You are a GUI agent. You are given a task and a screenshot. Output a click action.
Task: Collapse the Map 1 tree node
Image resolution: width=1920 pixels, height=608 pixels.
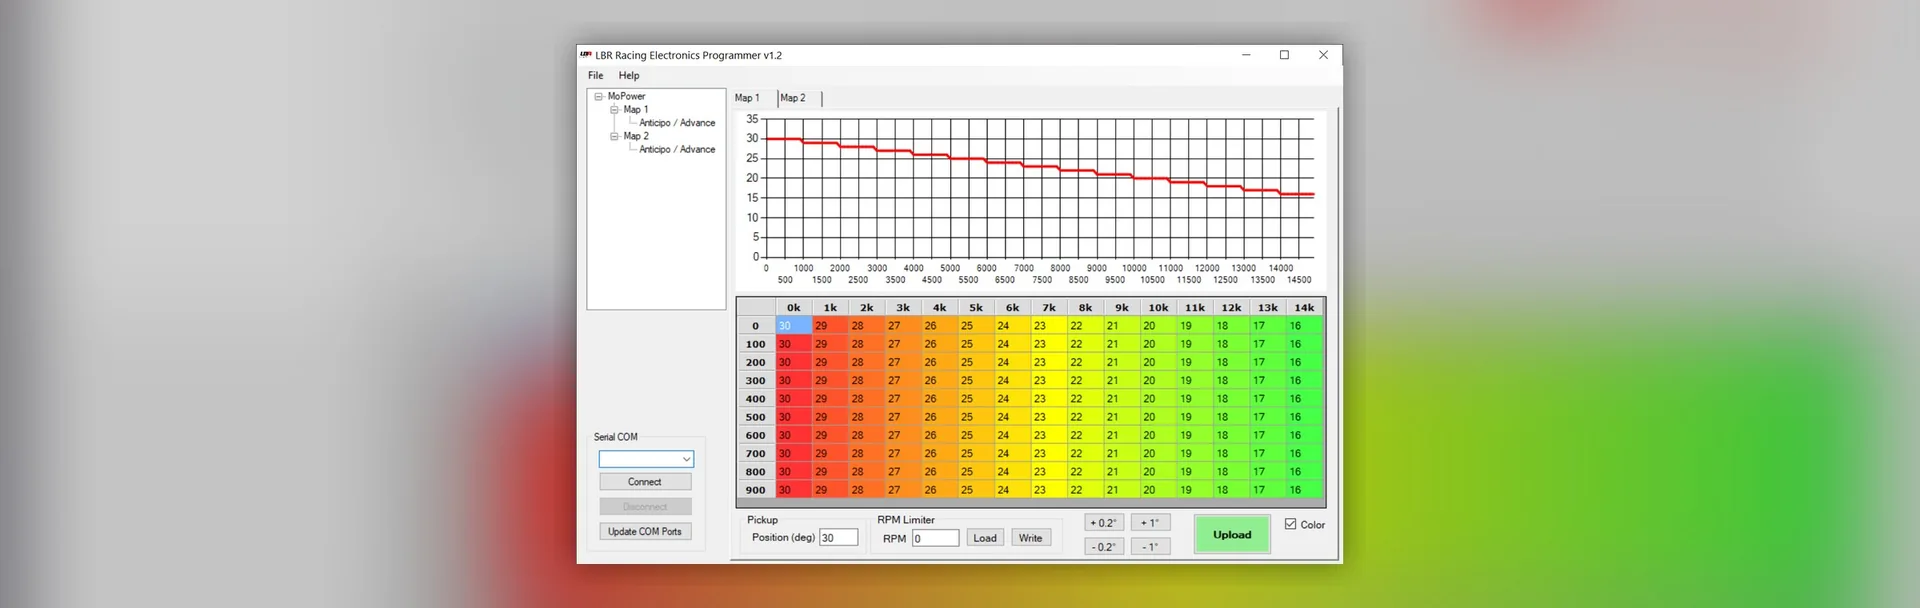tap(614, 110)
